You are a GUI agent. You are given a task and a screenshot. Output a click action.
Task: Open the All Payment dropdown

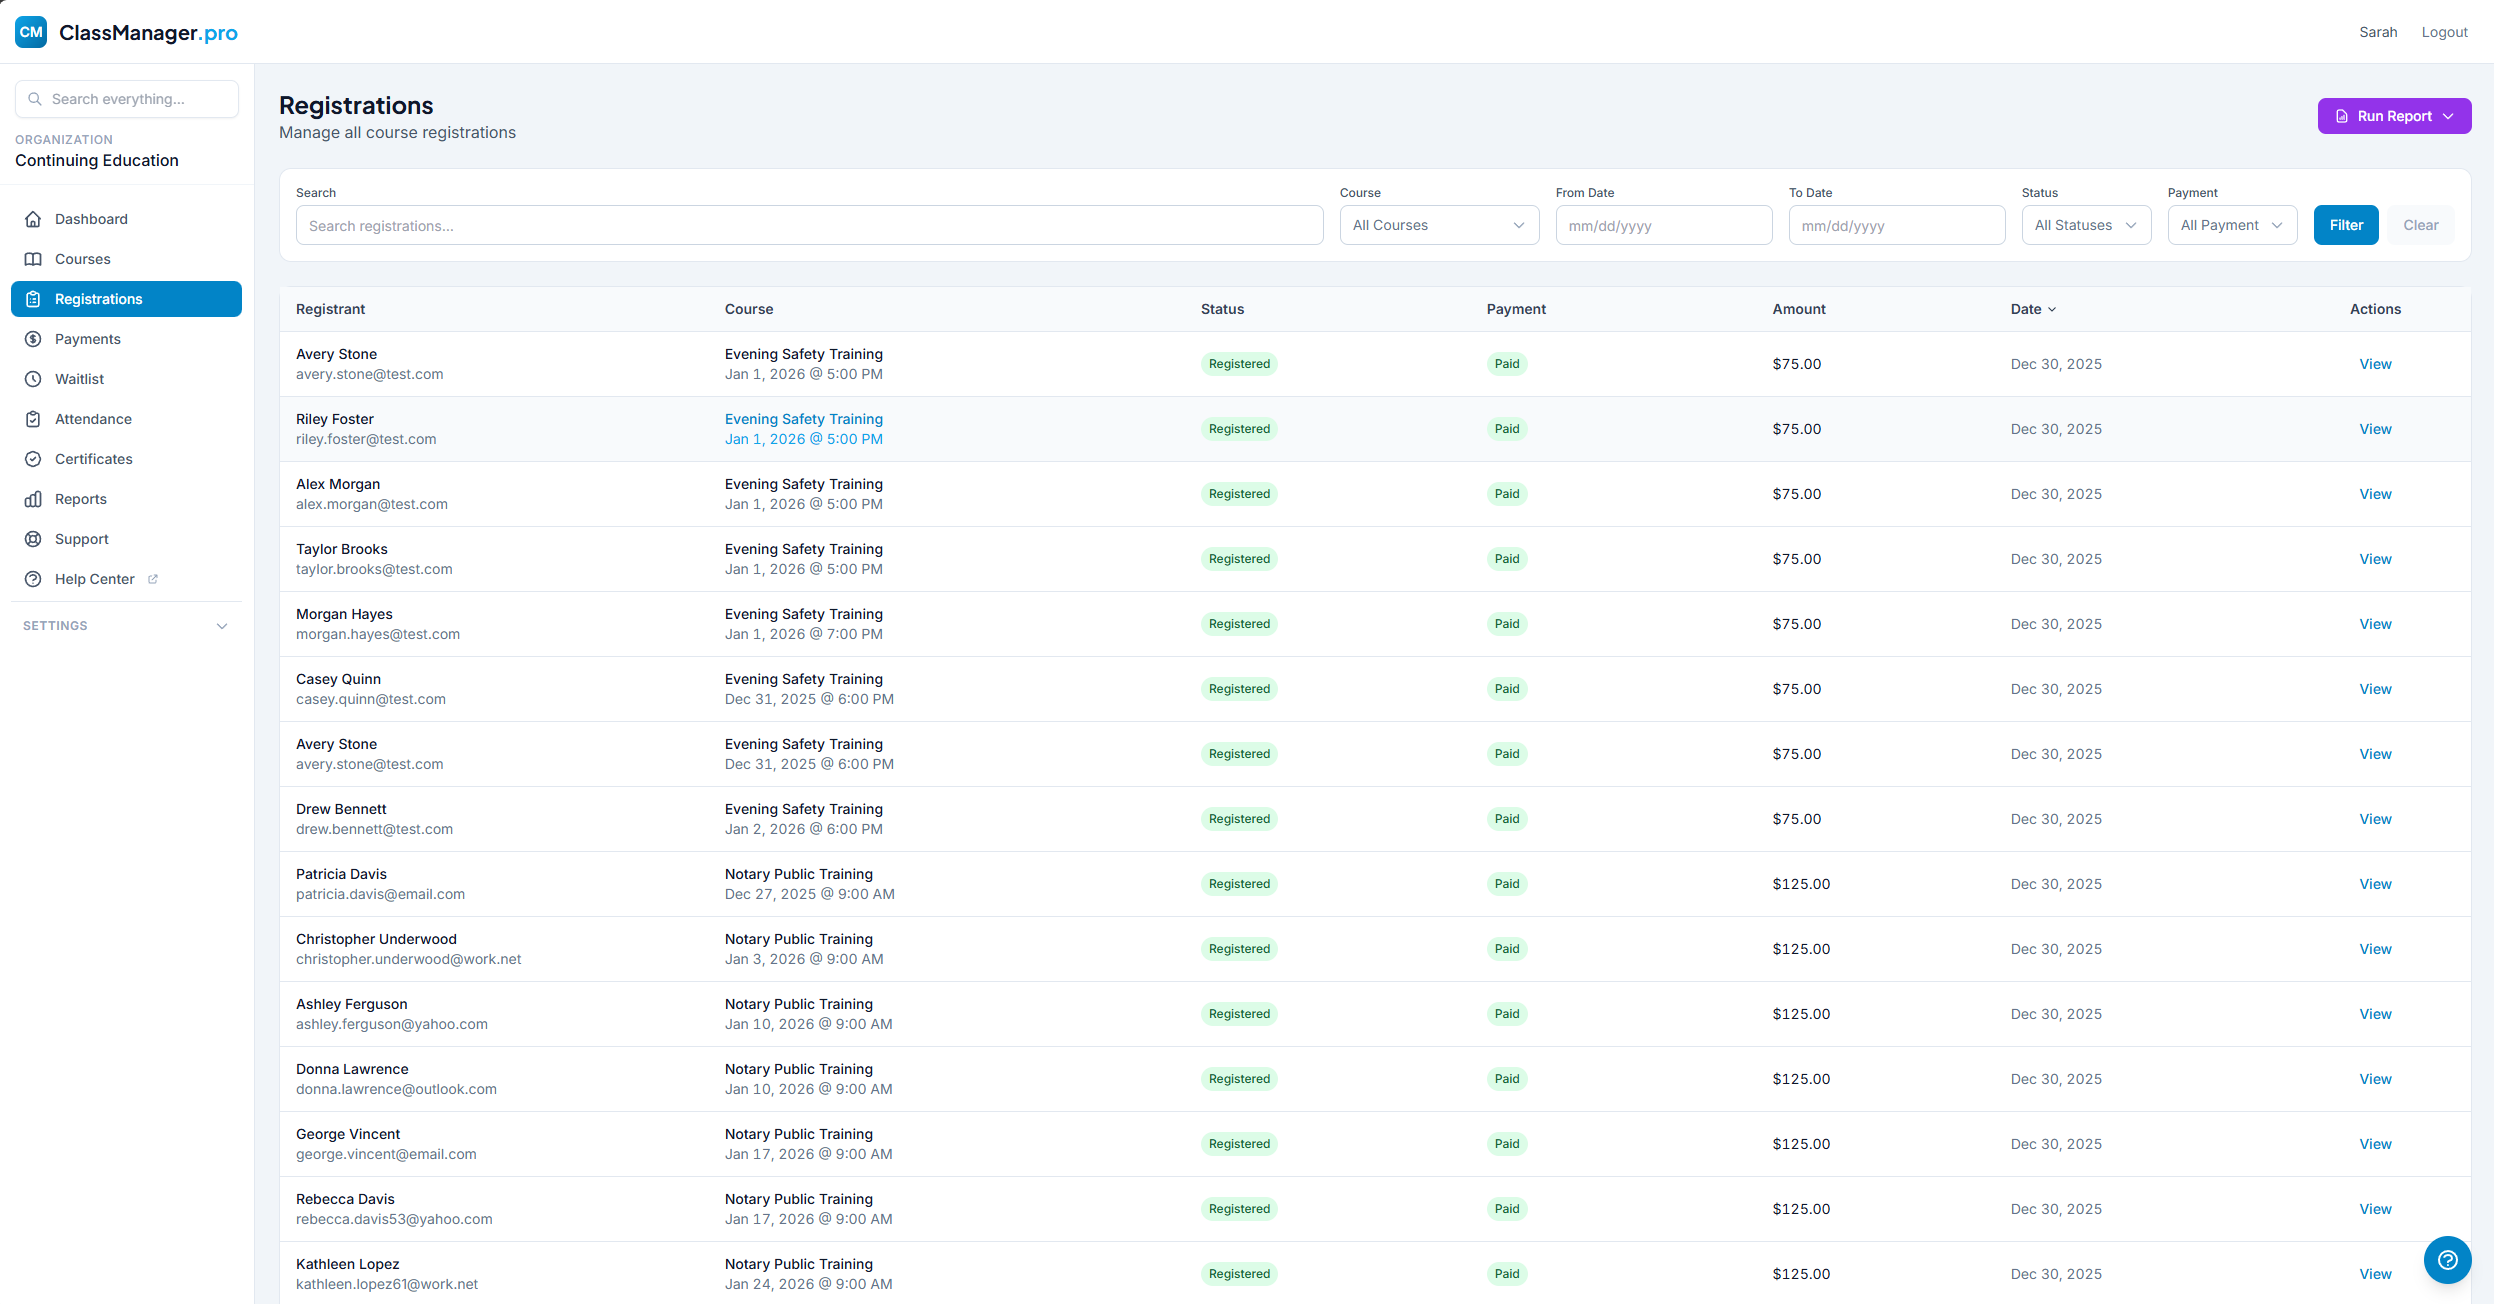[x=2231, y=225]
